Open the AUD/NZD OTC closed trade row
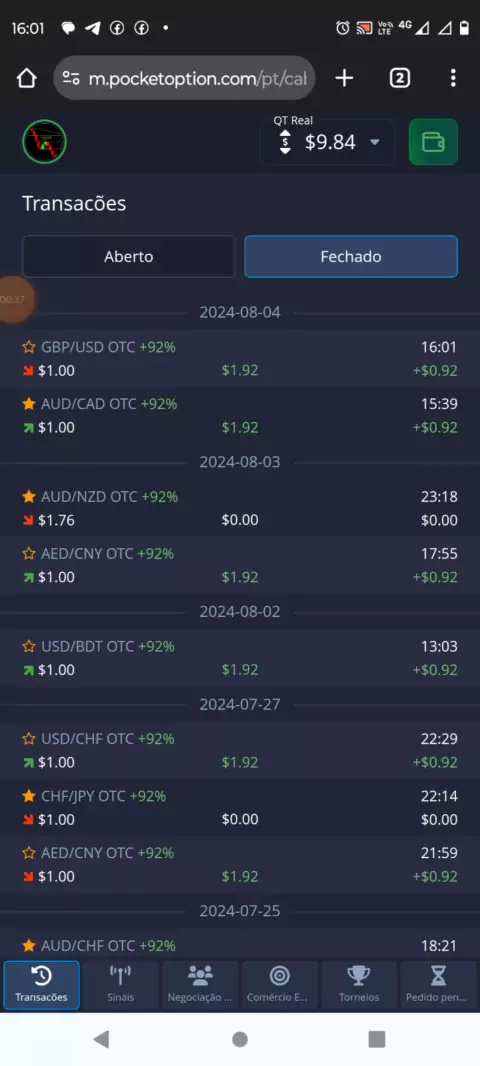Viewport: 480px width, 1066px height. click(x=240, y=508)
